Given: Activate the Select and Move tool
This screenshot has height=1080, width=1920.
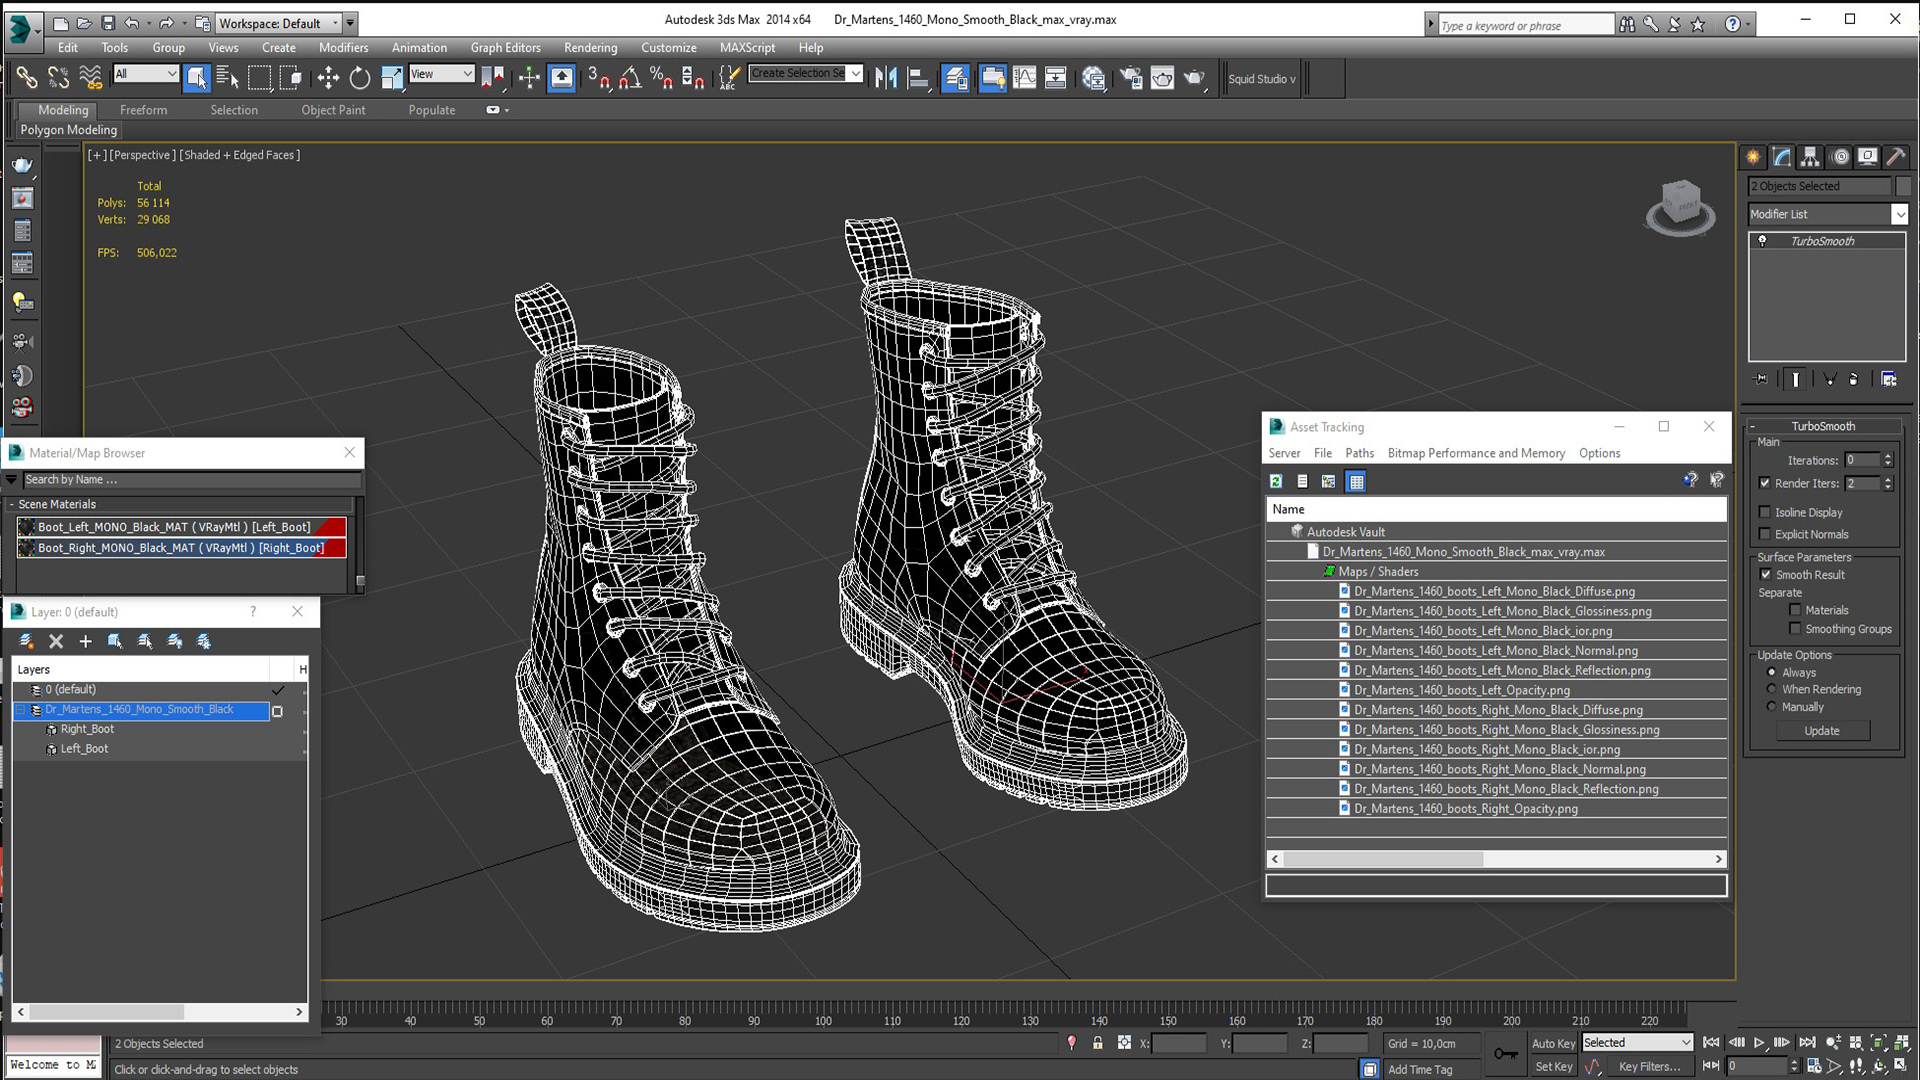Looking at the screenshot, I should [x=328, y=78].
